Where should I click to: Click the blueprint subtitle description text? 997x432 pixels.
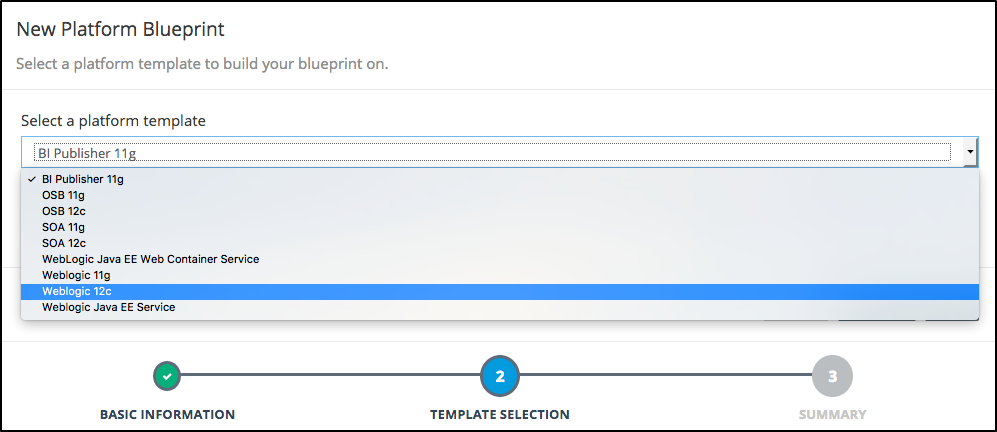(202, 65)
